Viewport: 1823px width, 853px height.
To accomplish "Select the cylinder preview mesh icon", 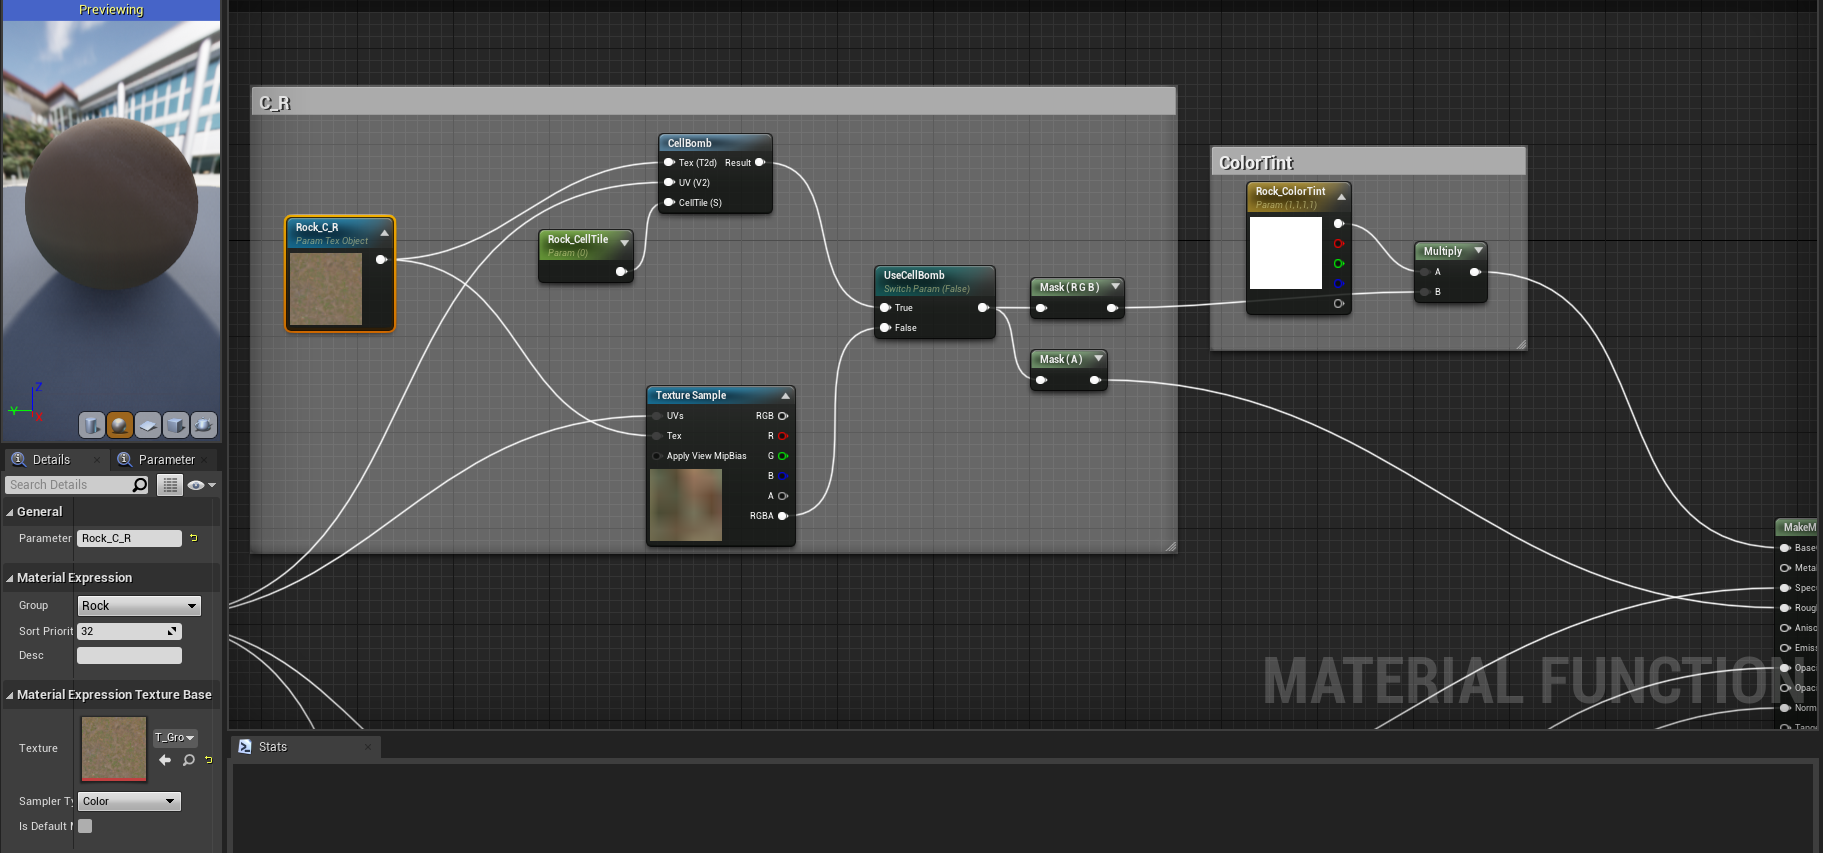I will point(92,426).
